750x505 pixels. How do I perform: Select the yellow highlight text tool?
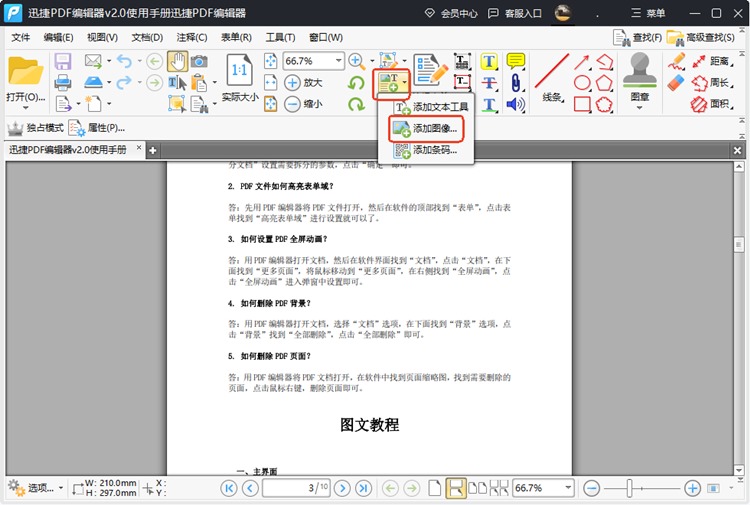tap(489, 61)
